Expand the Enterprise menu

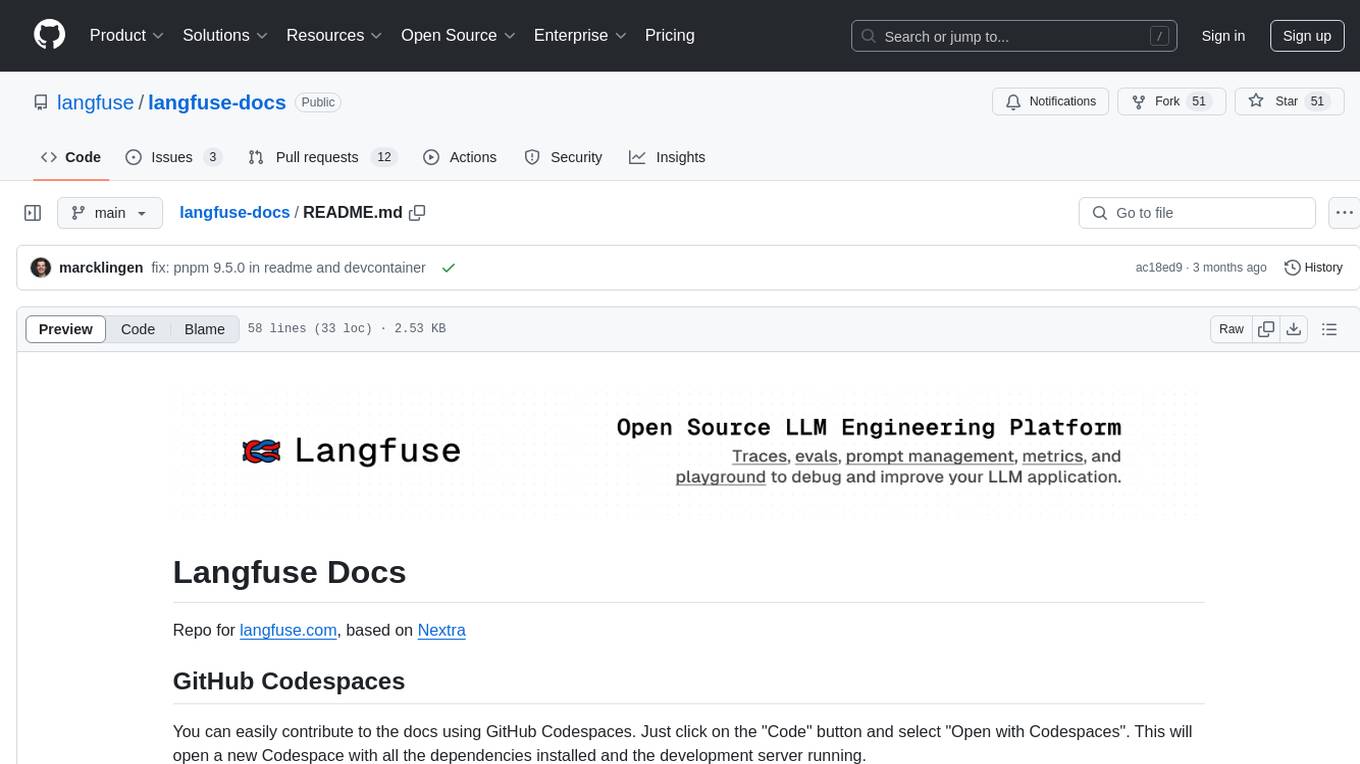tap(580, 35)
